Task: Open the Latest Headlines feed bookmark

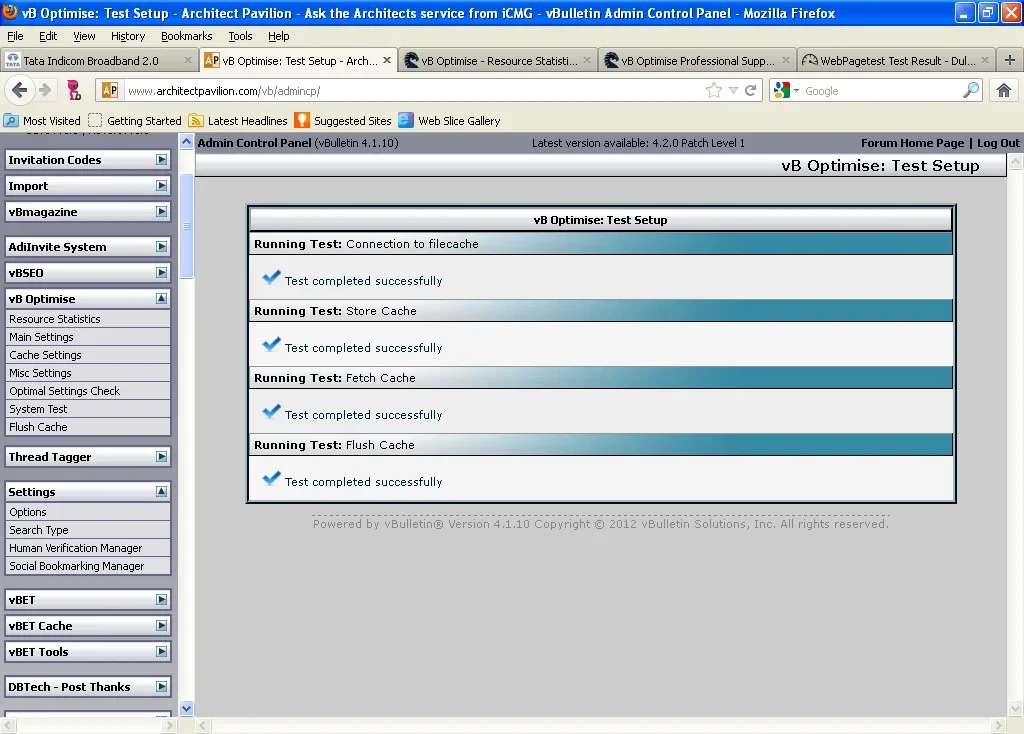Action: 238,121
